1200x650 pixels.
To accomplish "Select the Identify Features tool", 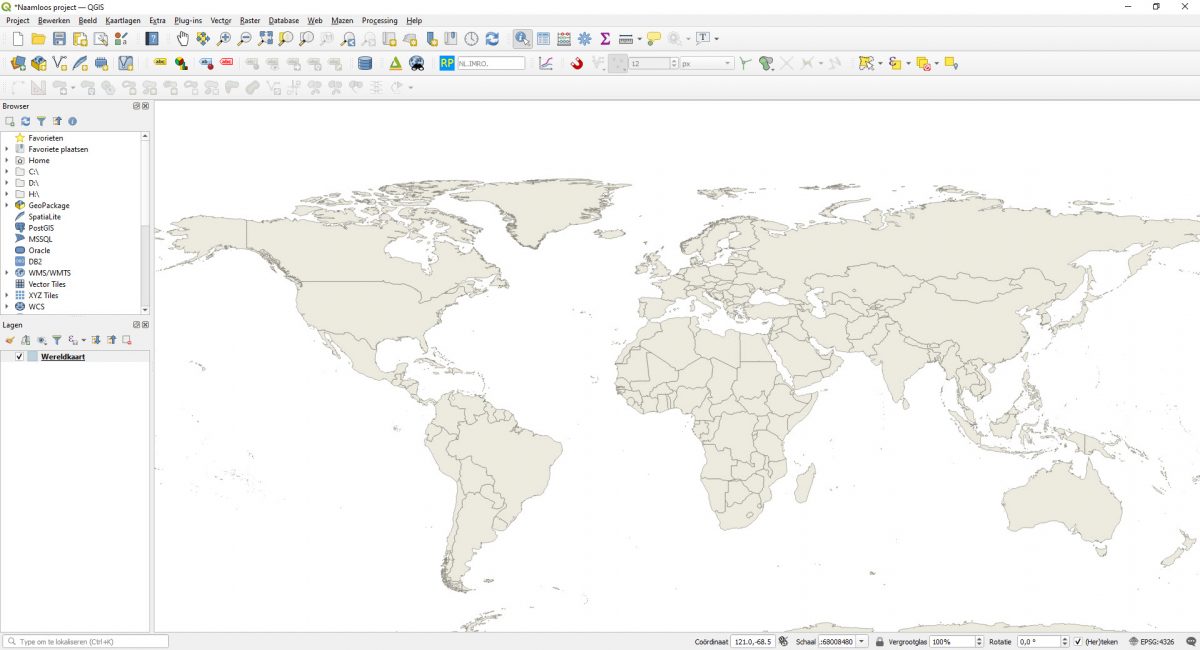I will [x=521, y=38].
